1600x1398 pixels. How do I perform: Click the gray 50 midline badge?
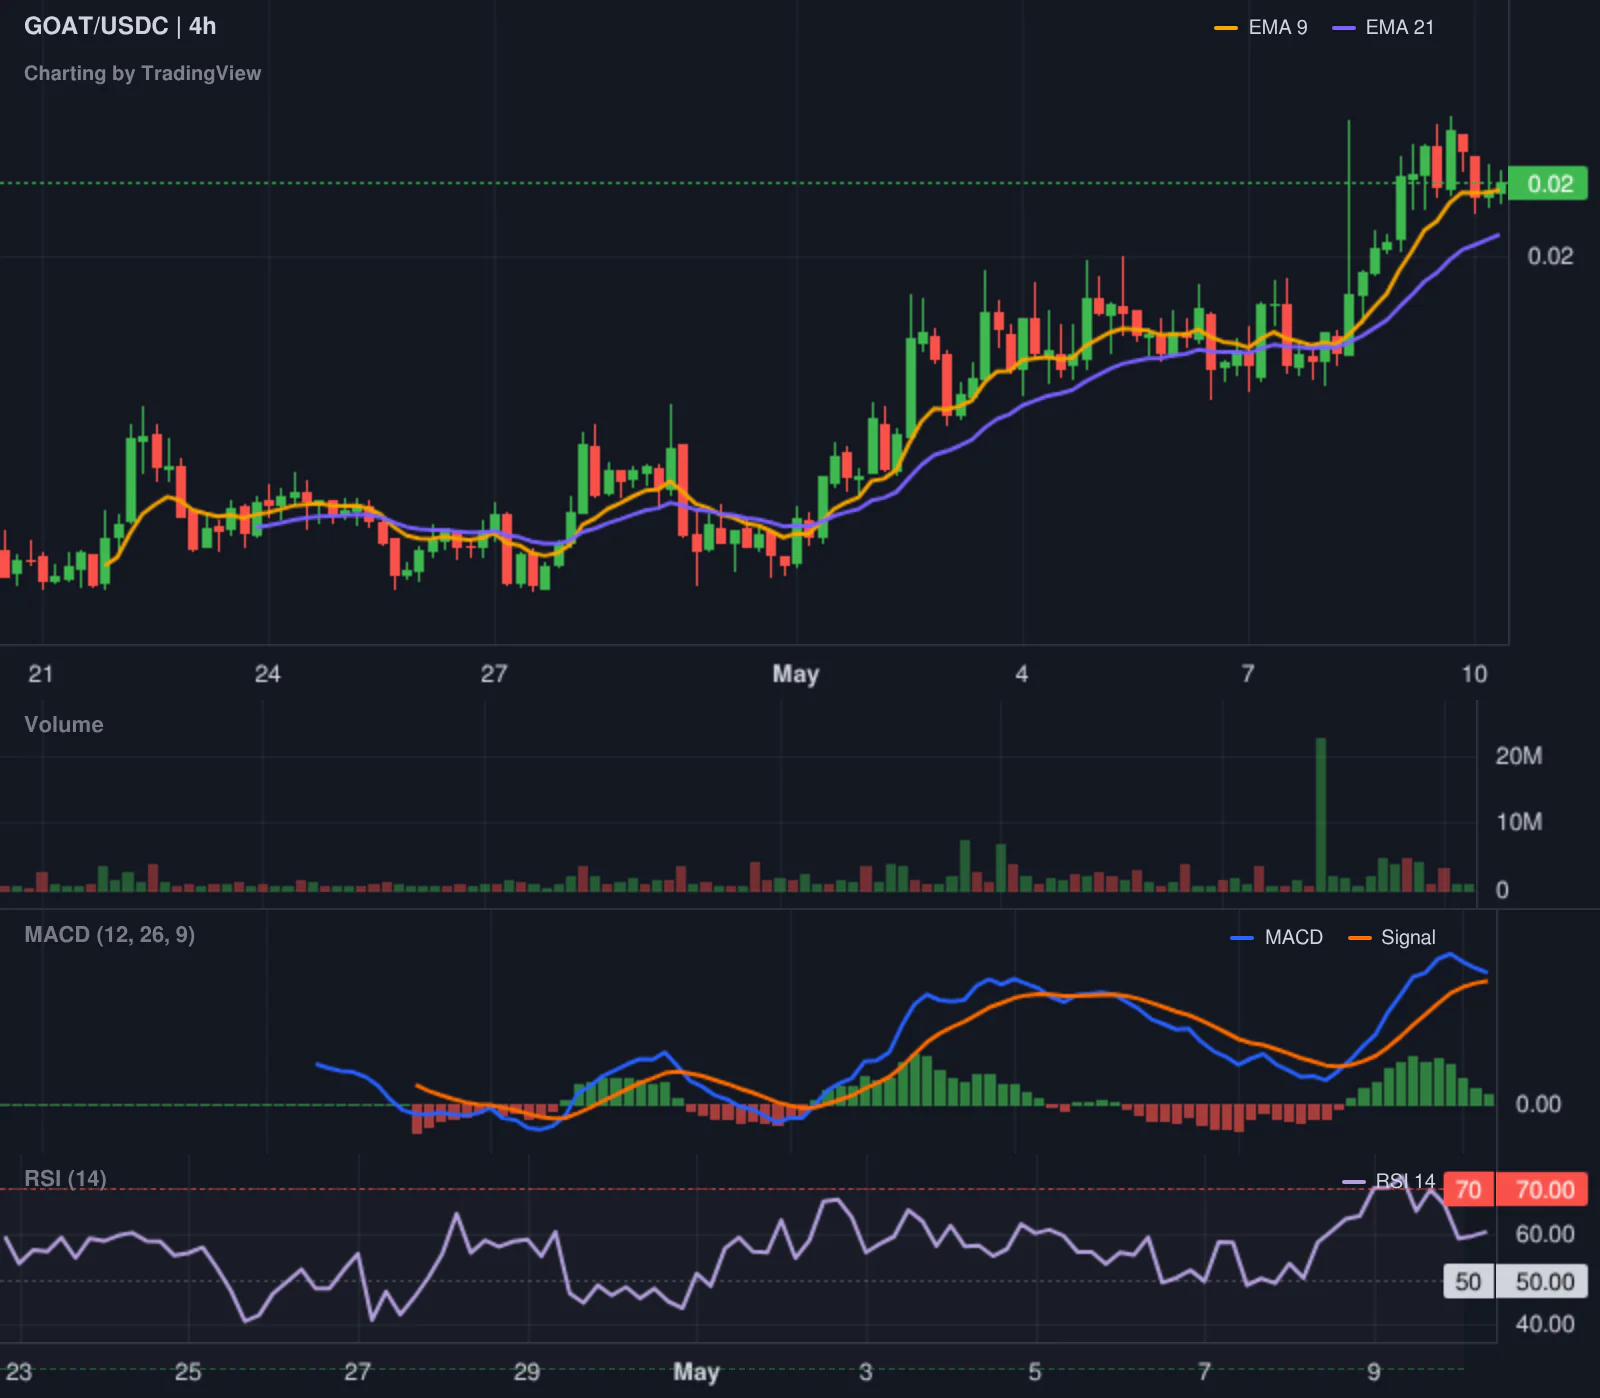tap(1469, 1282)
